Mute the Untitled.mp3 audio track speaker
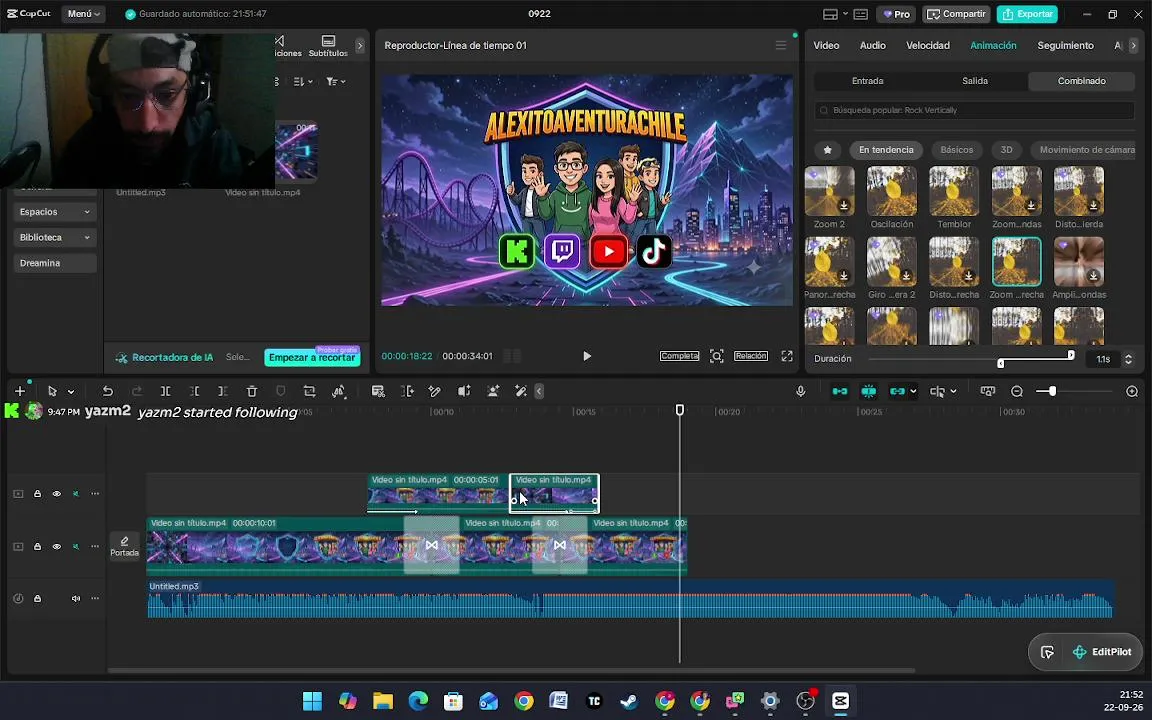Viewport: 1152px width, 720px height. (76, 599)
